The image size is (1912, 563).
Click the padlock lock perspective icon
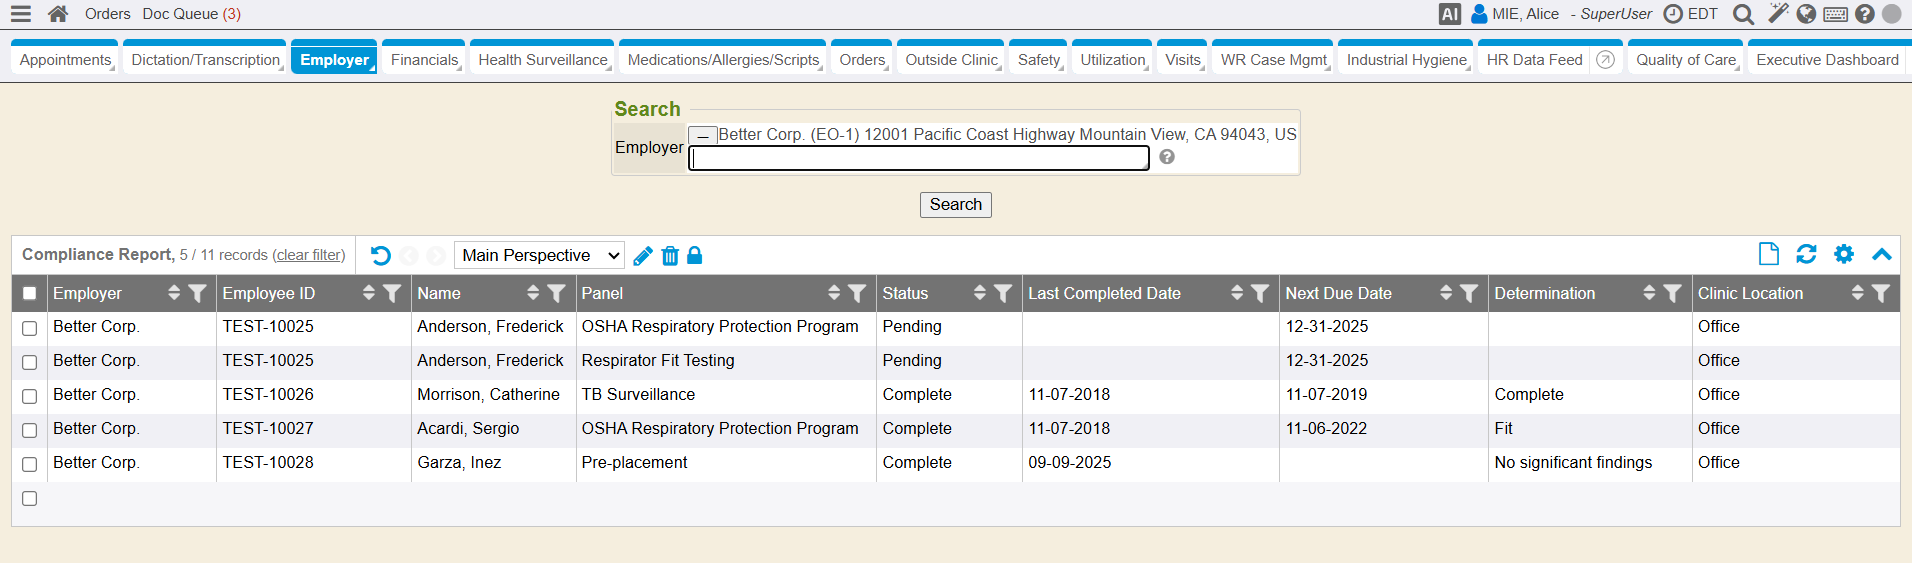click(x=695, y=256)
